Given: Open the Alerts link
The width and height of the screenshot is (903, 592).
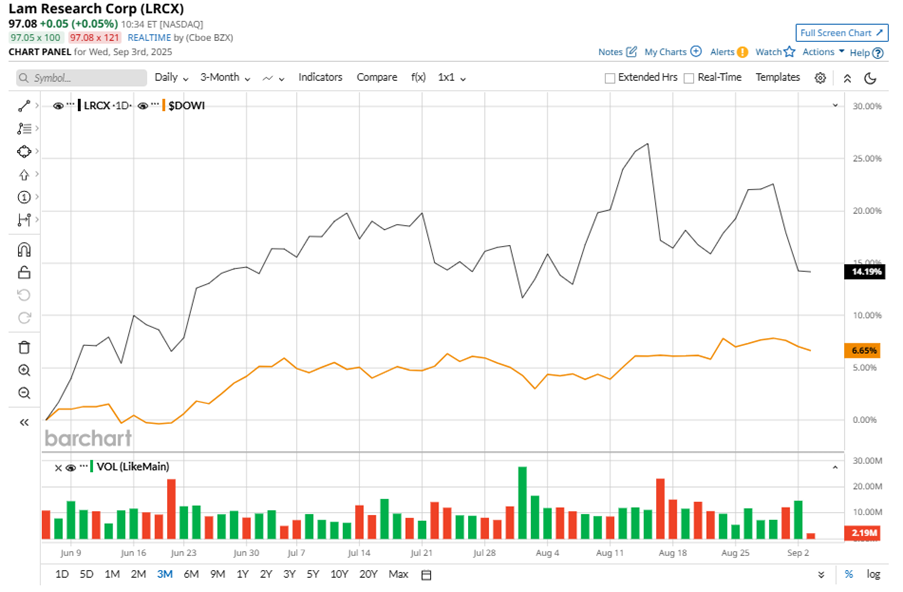Looking at the screenshot, I should (x=722, y=52).
